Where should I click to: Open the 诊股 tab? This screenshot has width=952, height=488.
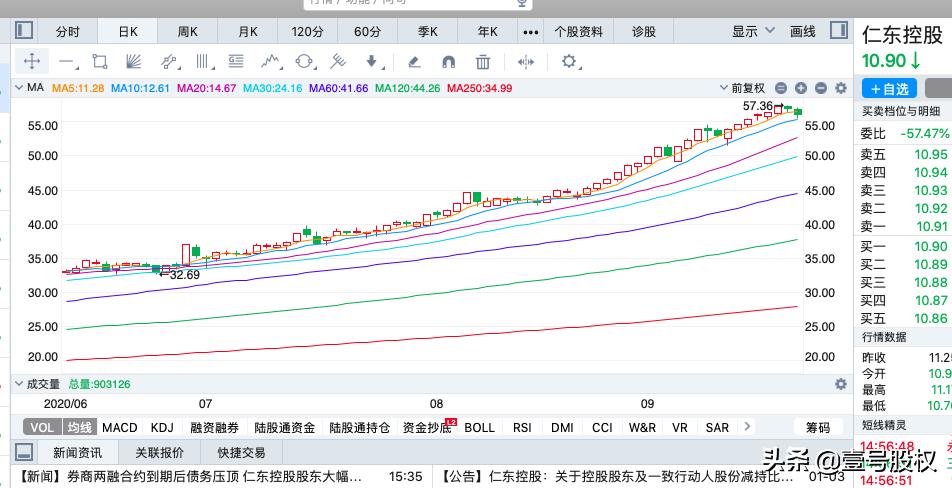click(644, 32)
